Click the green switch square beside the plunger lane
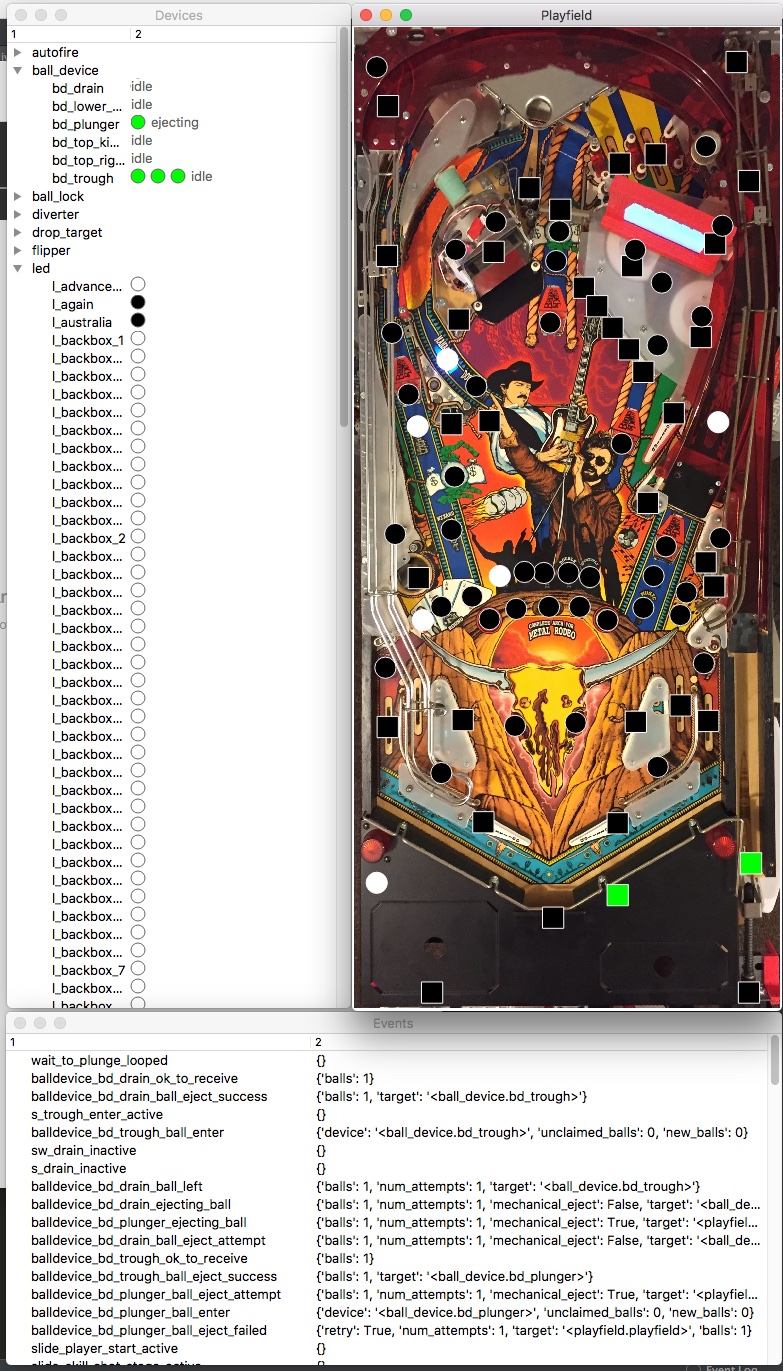This screenshot has height=1371, width=783. pos(751,863)
